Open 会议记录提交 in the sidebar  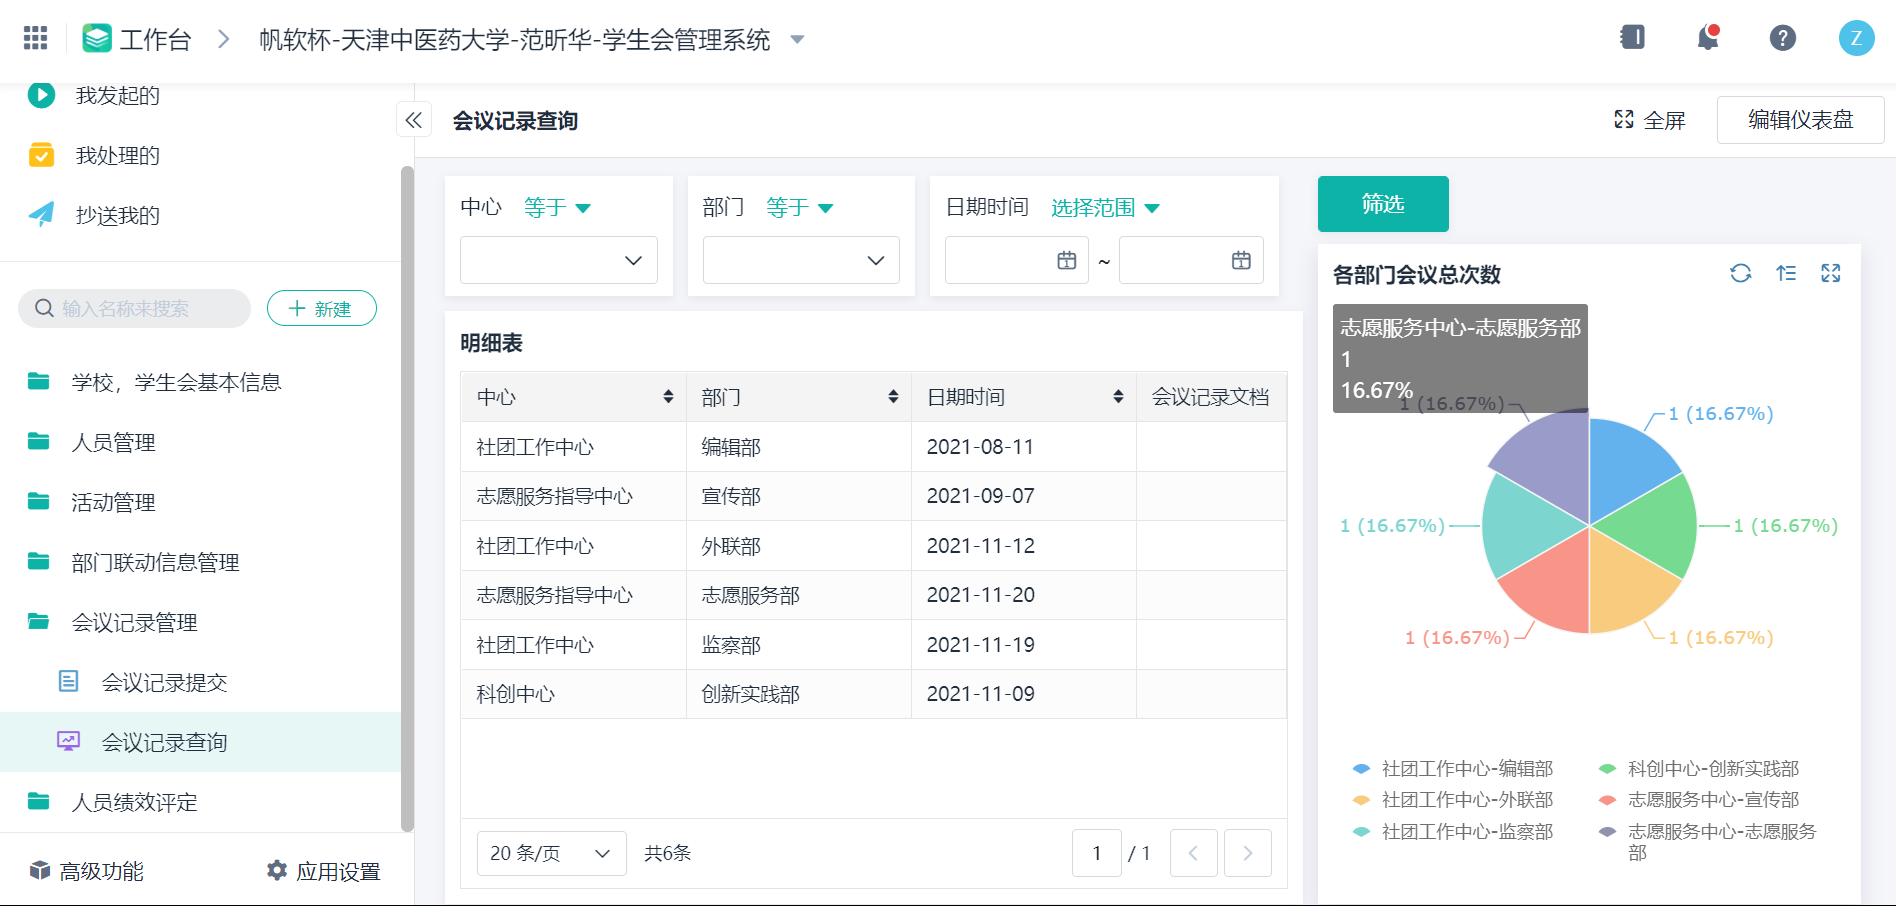(x=164, y=682)
